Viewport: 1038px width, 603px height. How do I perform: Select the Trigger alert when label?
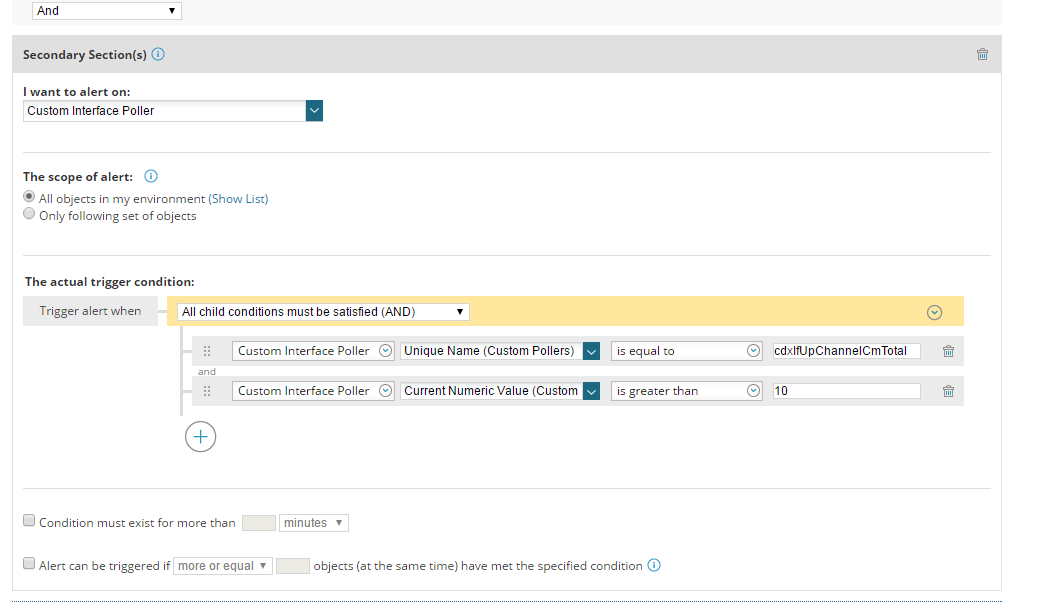[90, 311]
